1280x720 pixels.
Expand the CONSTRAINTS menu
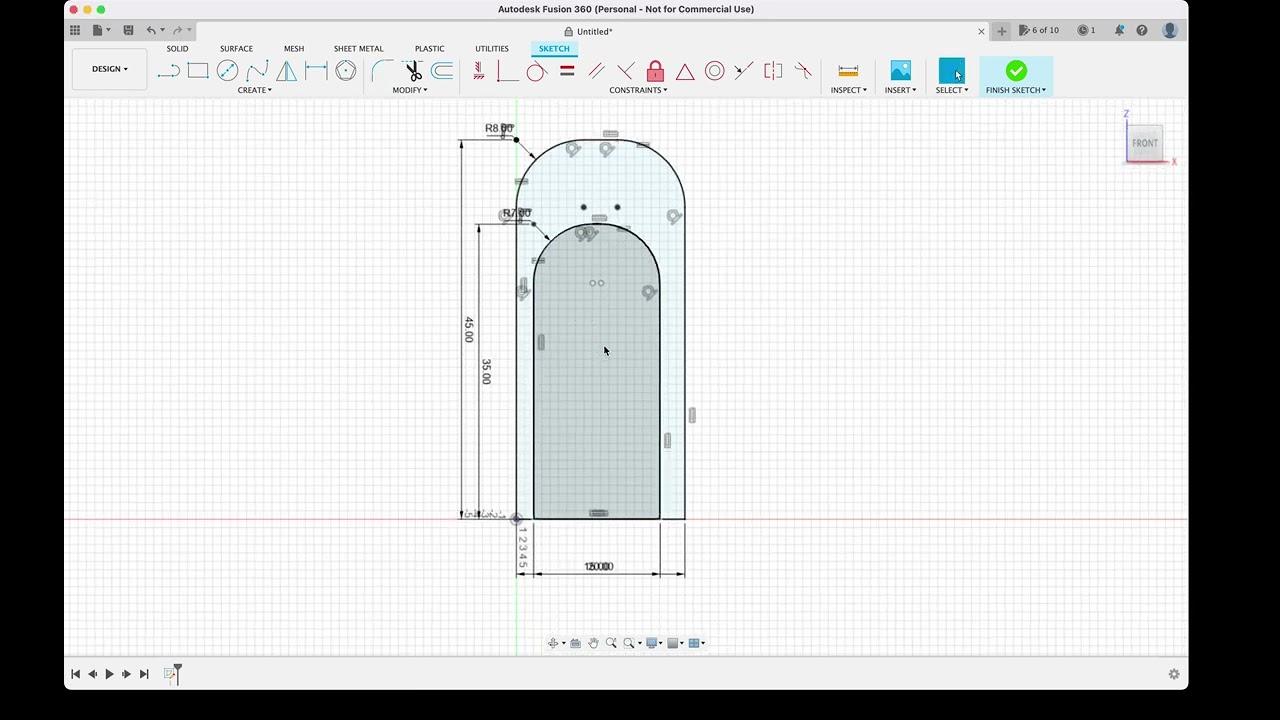638,90
